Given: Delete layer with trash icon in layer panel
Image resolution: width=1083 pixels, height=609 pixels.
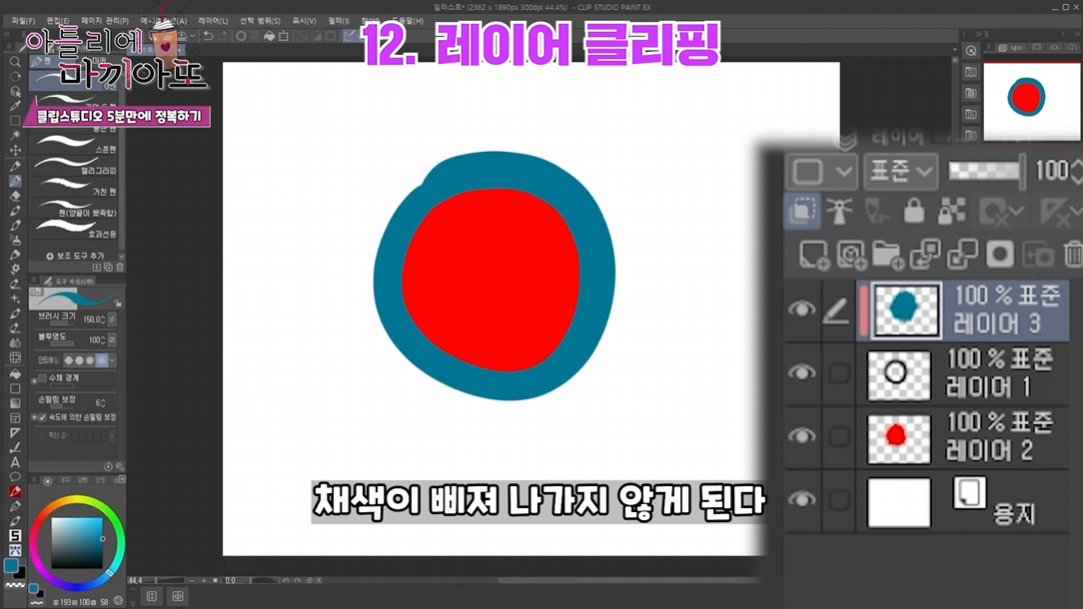Looking at the screenshot, I should (x=1074, y=255).
